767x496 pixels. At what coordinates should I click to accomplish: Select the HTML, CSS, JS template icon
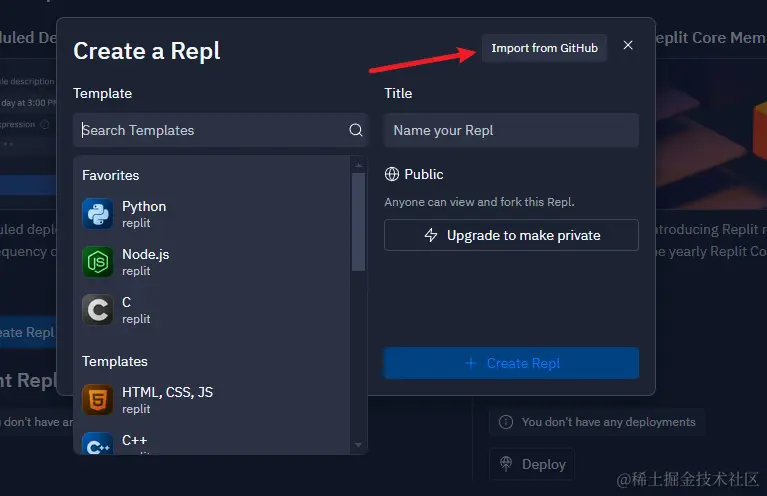pyautogui.click(x=98, y=400)
